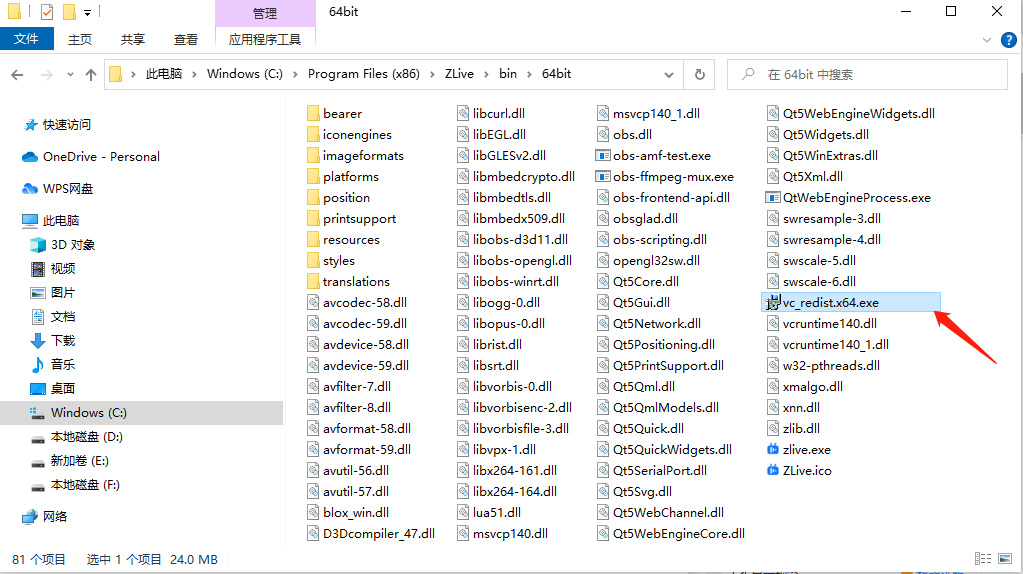Switch to the 主页 ribbon tab

(80, 40)
